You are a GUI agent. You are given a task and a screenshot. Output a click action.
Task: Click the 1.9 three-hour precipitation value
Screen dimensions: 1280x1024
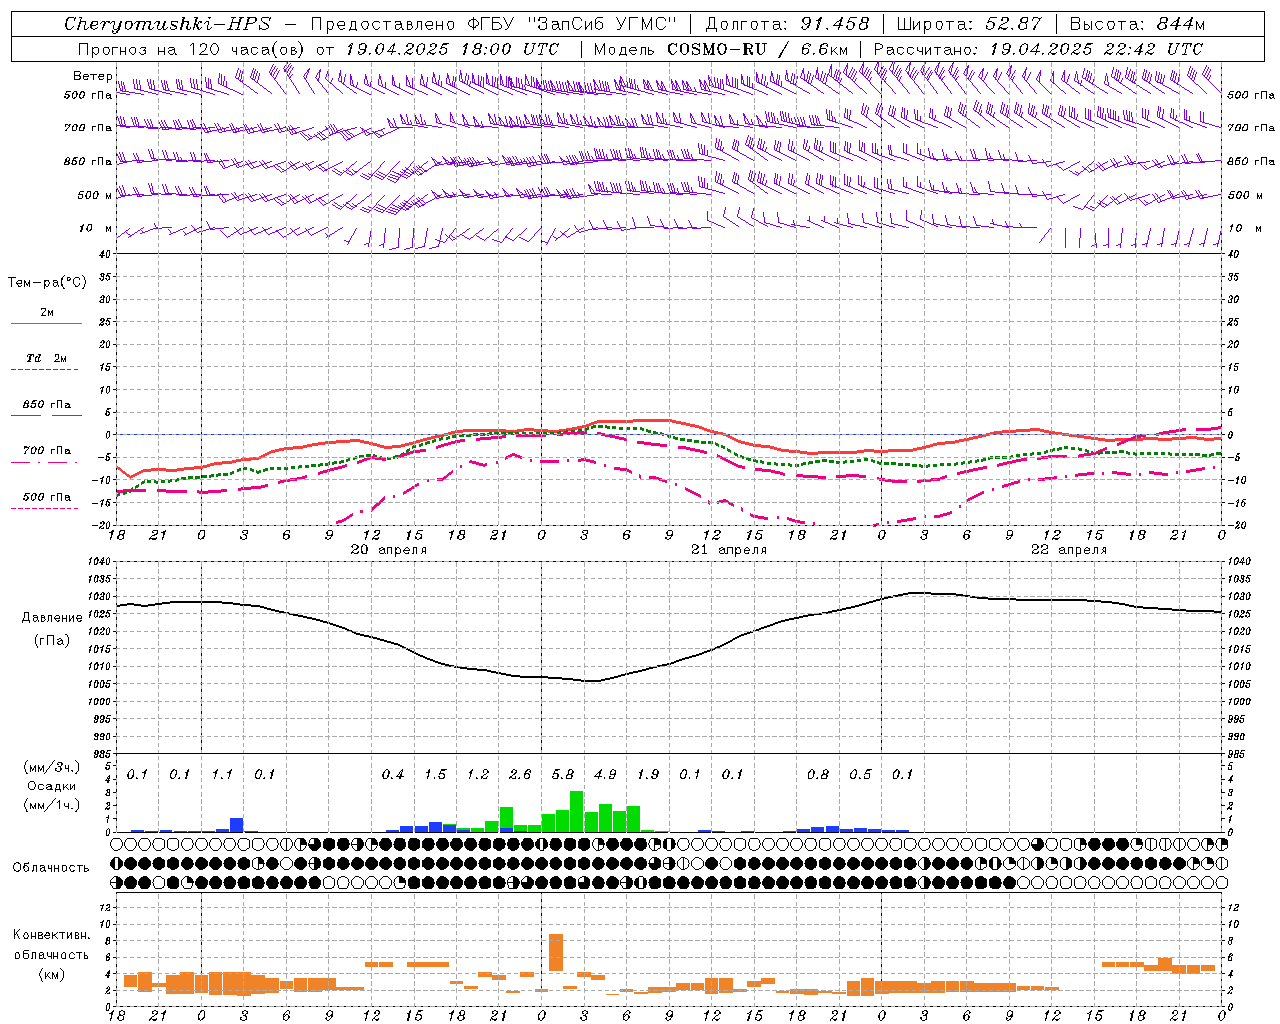click(648, 775)
